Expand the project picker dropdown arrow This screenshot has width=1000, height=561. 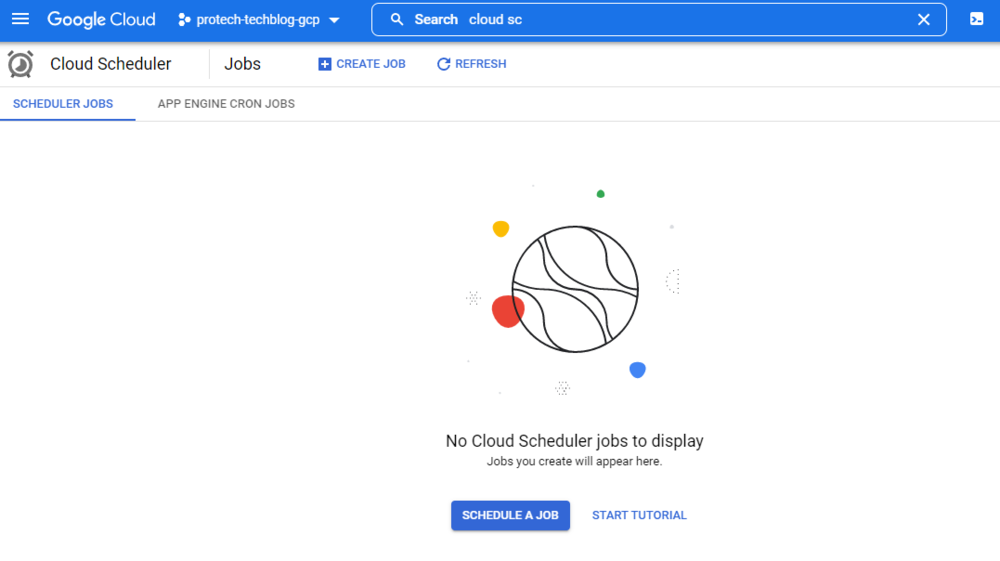tap(334, 20)
